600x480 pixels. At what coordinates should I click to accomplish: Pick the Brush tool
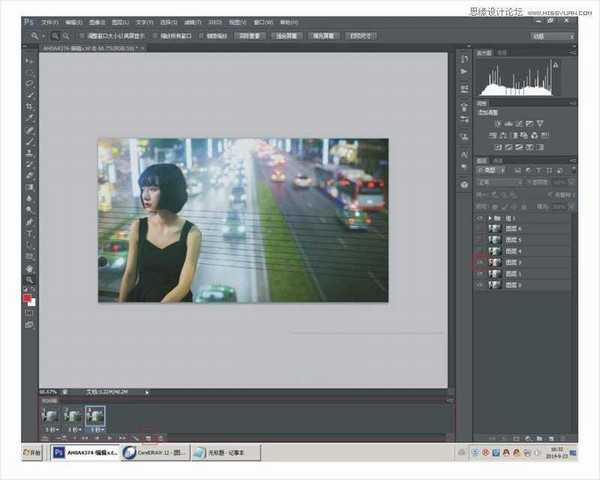point(29,141)
